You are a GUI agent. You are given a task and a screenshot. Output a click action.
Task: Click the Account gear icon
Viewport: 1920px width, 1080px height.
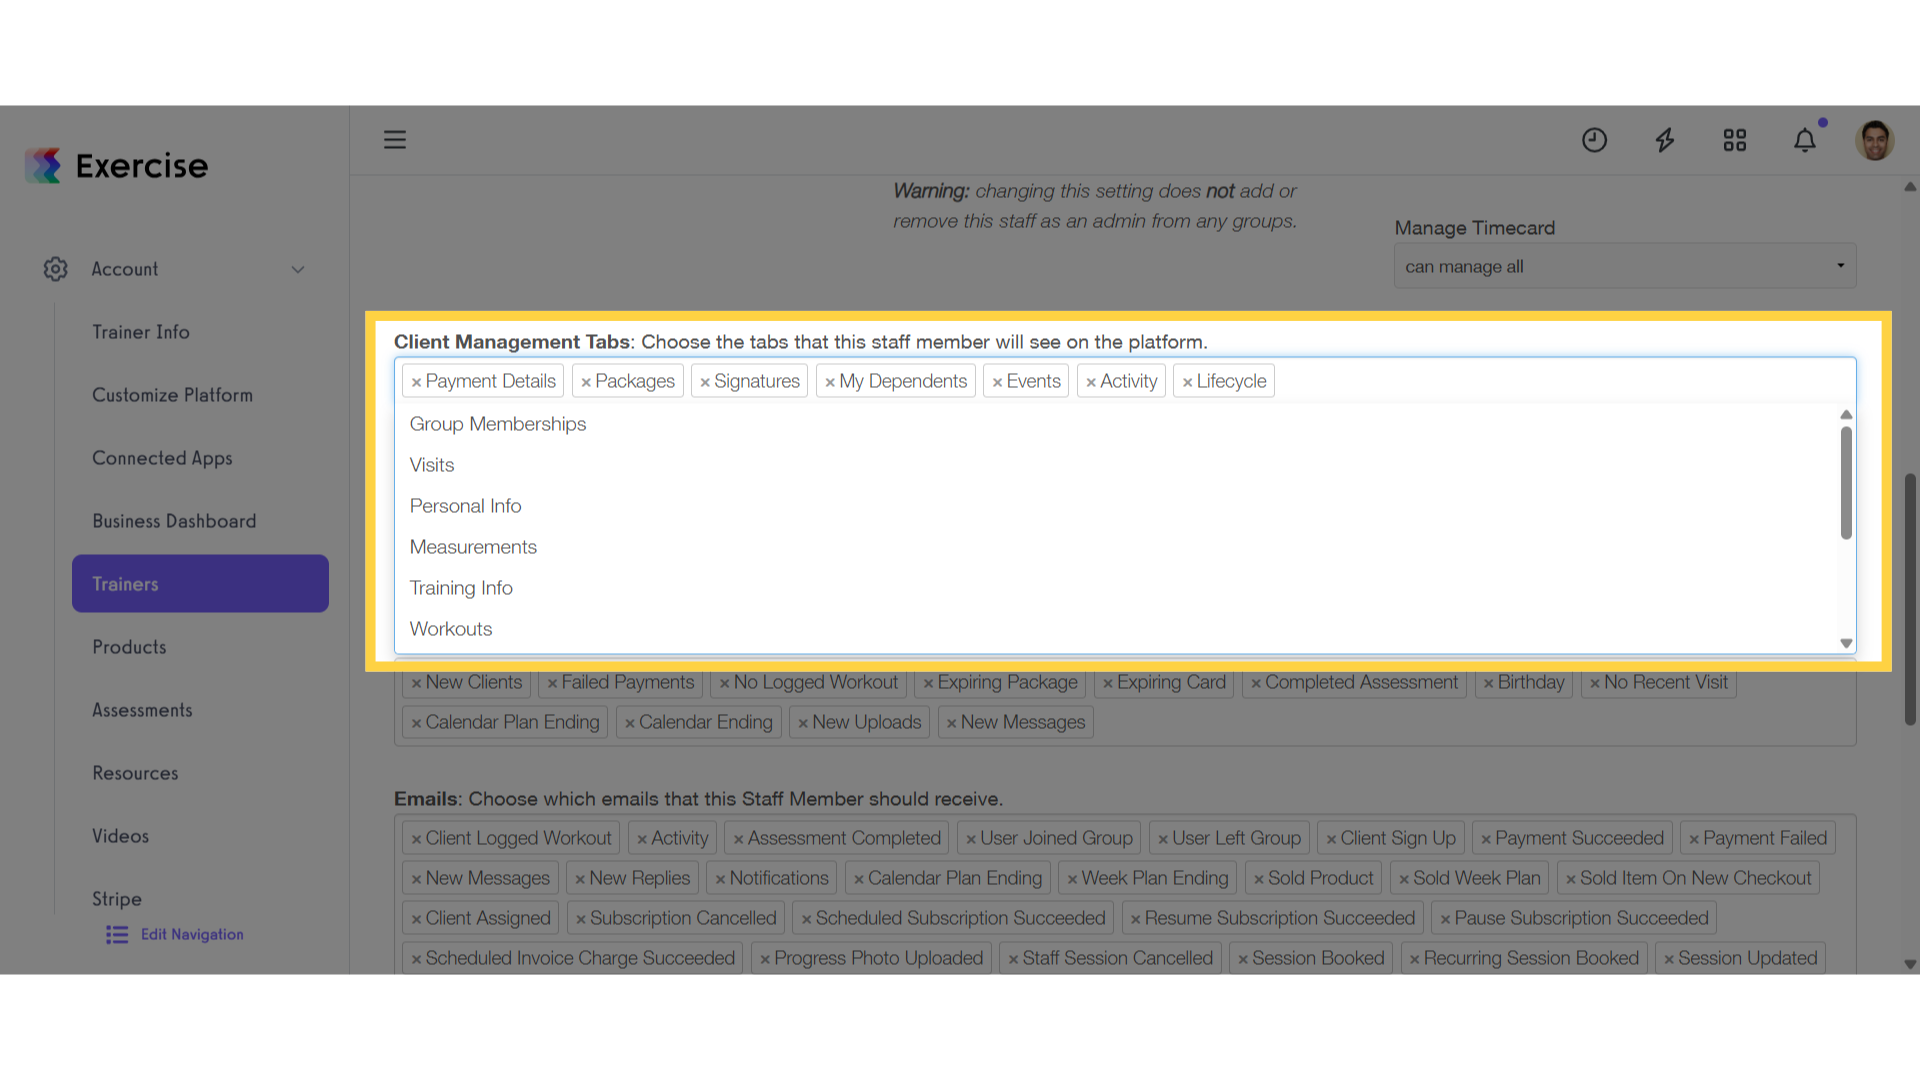[56, 269]
